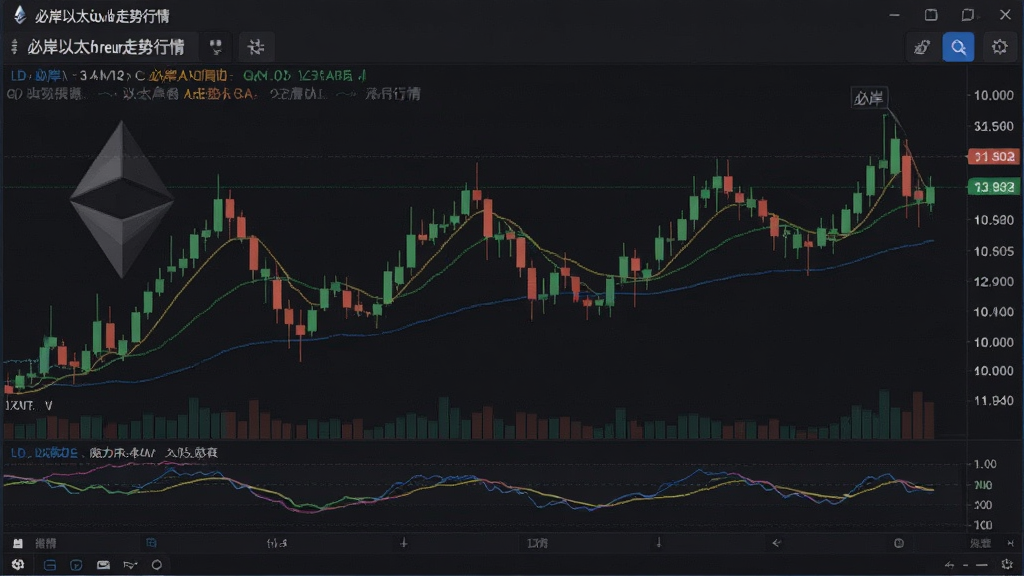Open the settings gear in top toolbar

tap(999, 47)
